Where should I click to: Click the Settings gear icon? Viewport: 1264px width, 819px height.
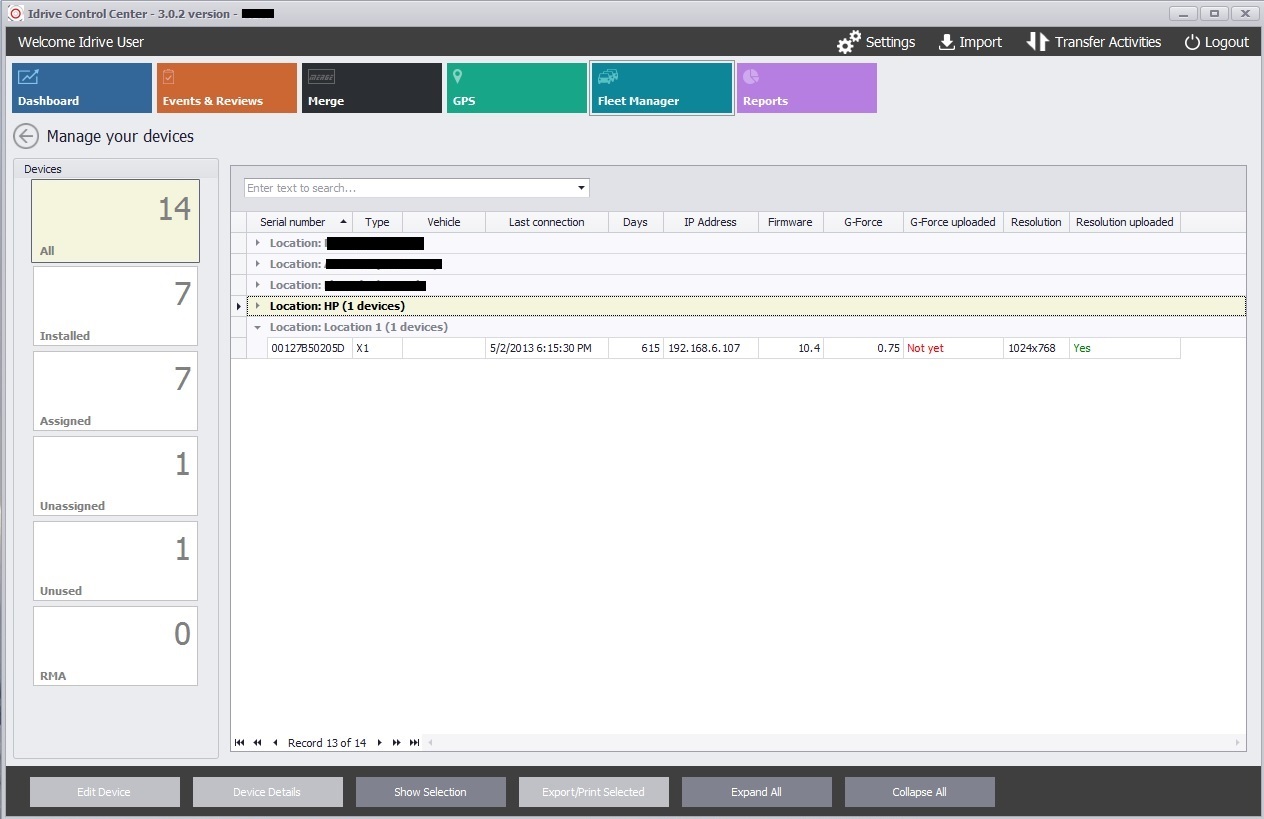coord(848,42)
